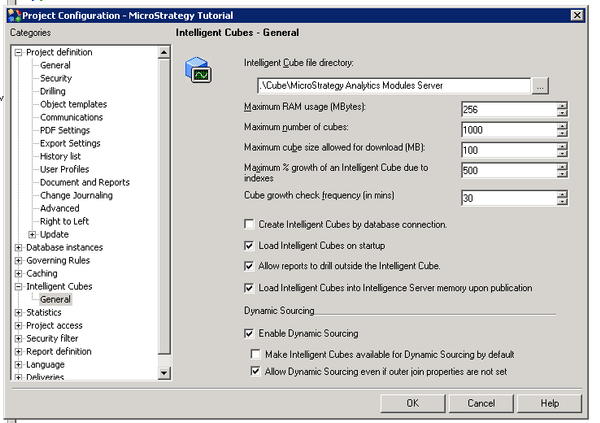The height and width of the screenshot is (423, 600).
Task: Click the Help button
Action: [x=549, y=403]
